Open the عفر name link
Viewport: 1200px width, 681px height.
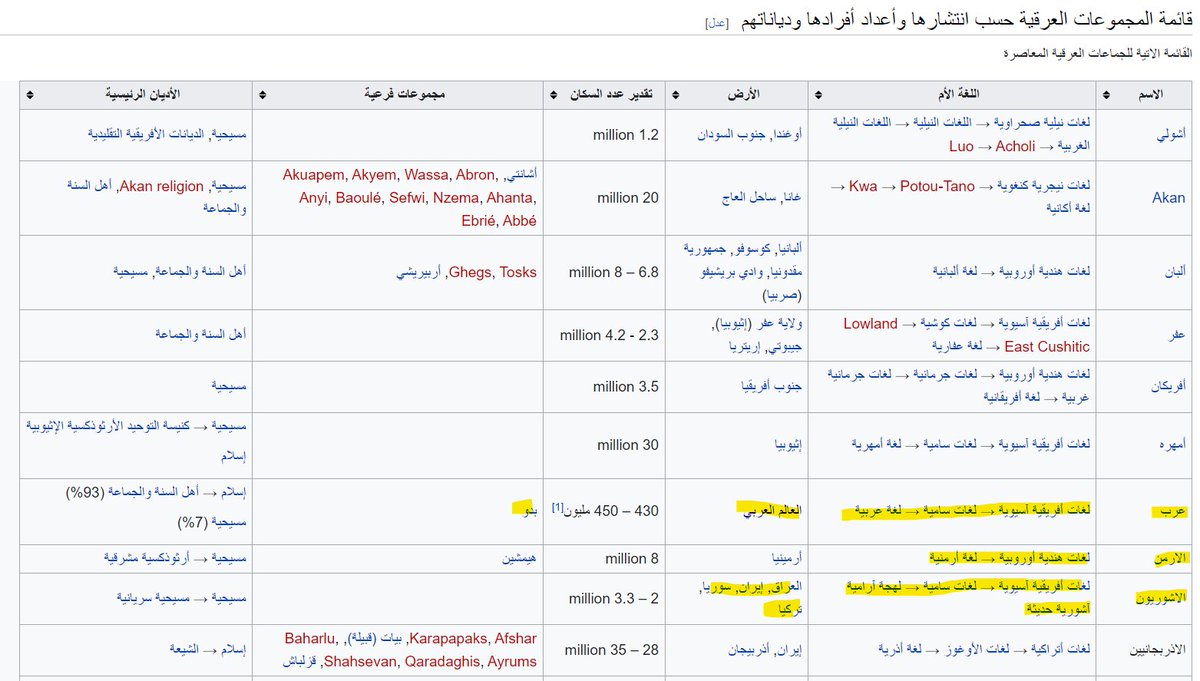(x=1175, y=335)
